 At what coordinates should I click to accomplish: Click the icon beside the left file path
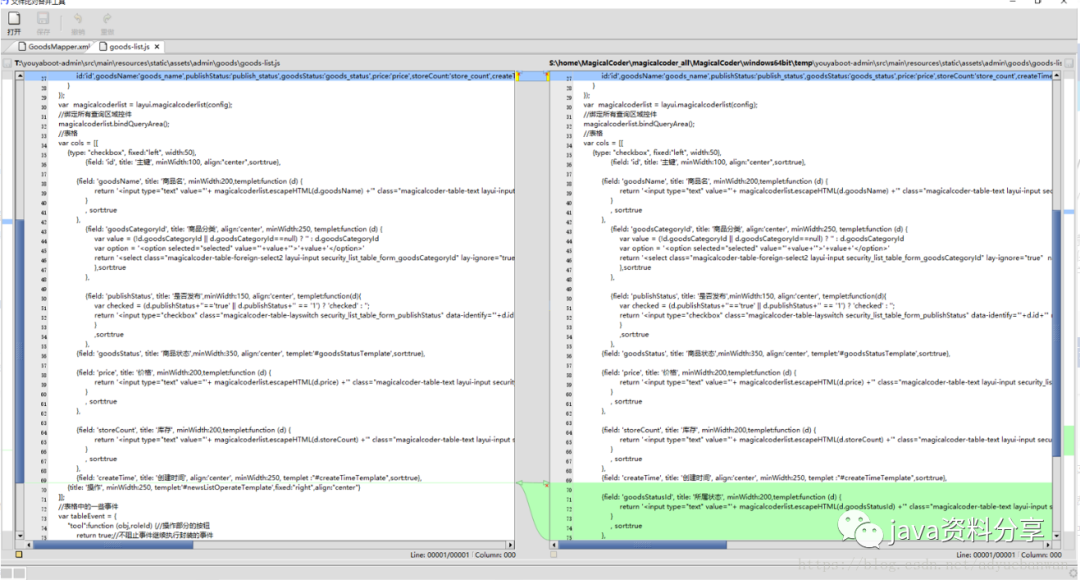click(8, 63)
